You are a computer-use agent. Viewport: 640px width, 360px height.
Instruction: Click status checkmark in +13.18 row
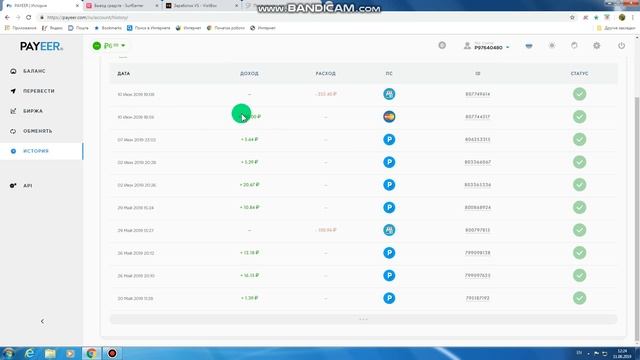click(579, 253)
